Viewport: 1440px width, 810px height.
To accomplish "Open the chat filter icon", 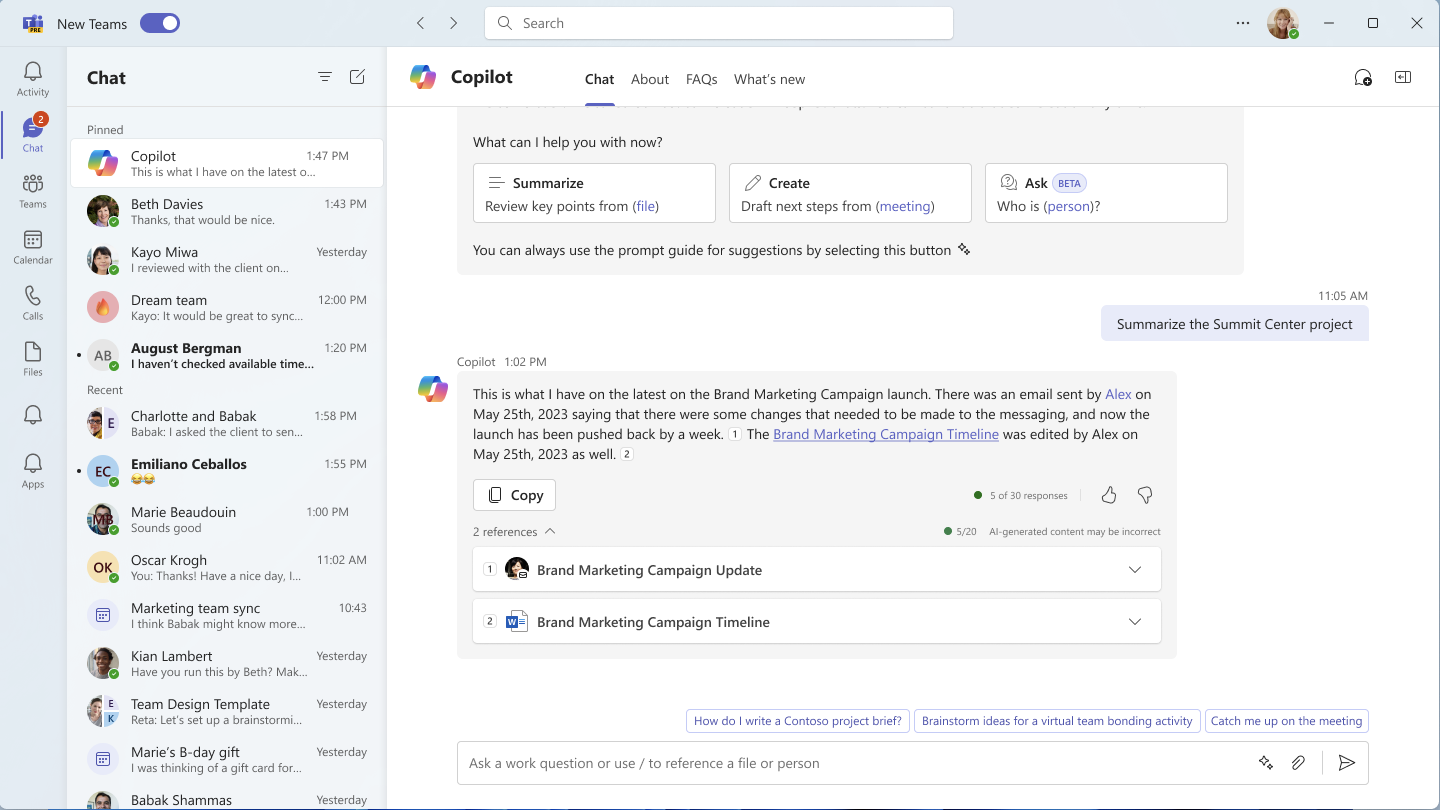I will coord(324,76).
